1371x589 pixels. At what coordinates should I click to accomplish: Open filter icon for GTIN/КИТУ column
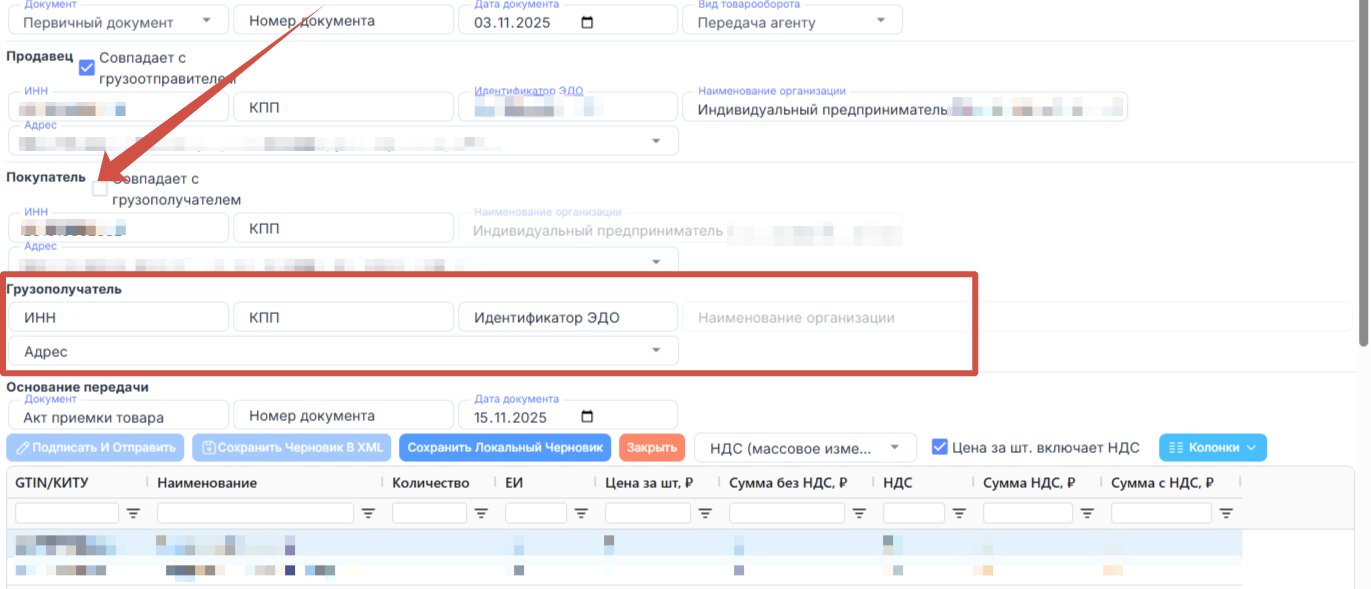[x=133, y=513]
